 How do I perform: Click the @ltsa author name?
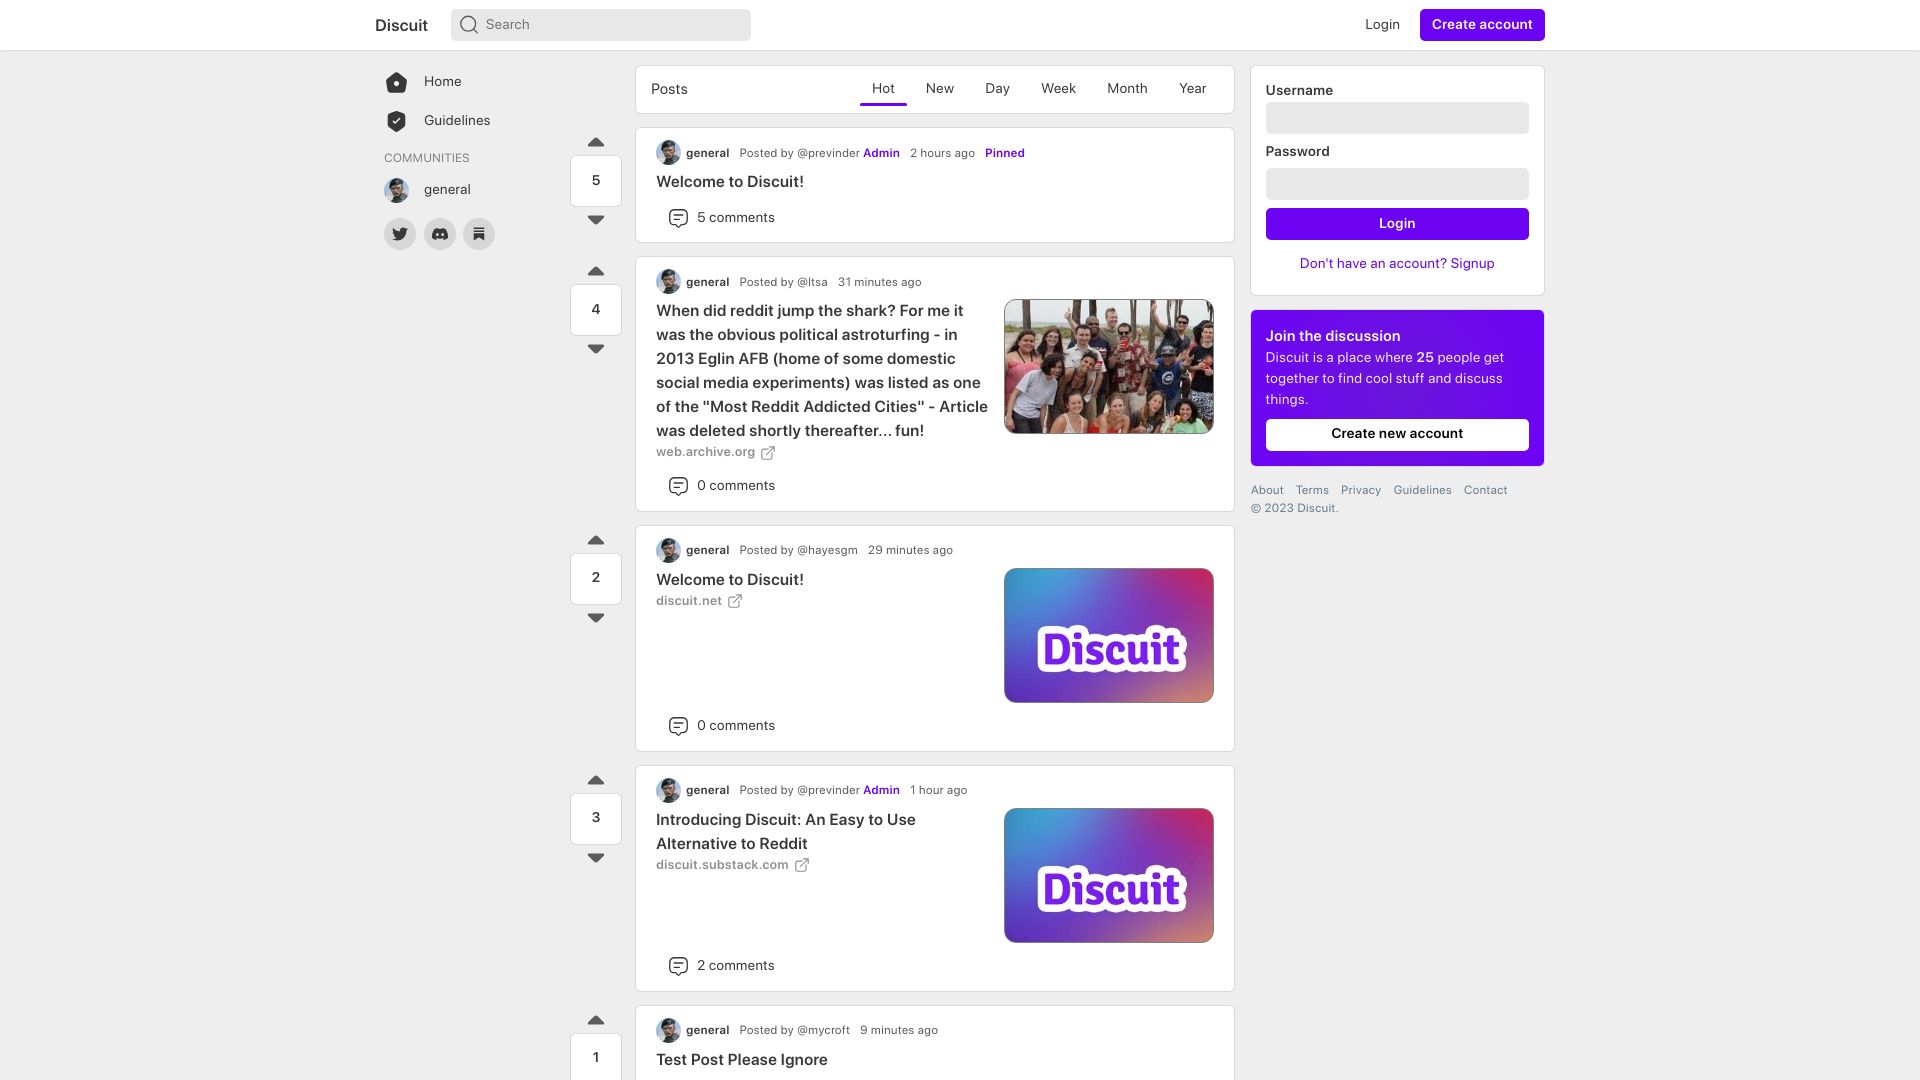[x=812, y=282]
